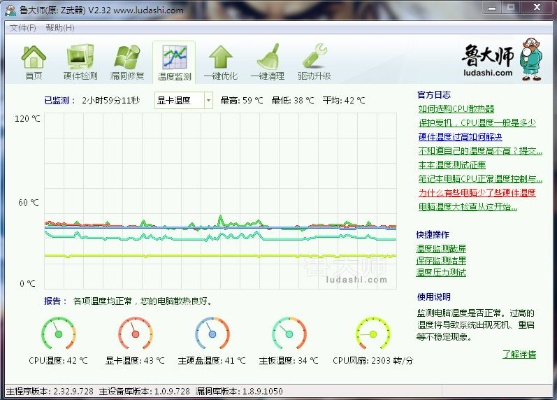Open link 如何选购CPU散热器
557x400 pixels.
coord(456,109)
